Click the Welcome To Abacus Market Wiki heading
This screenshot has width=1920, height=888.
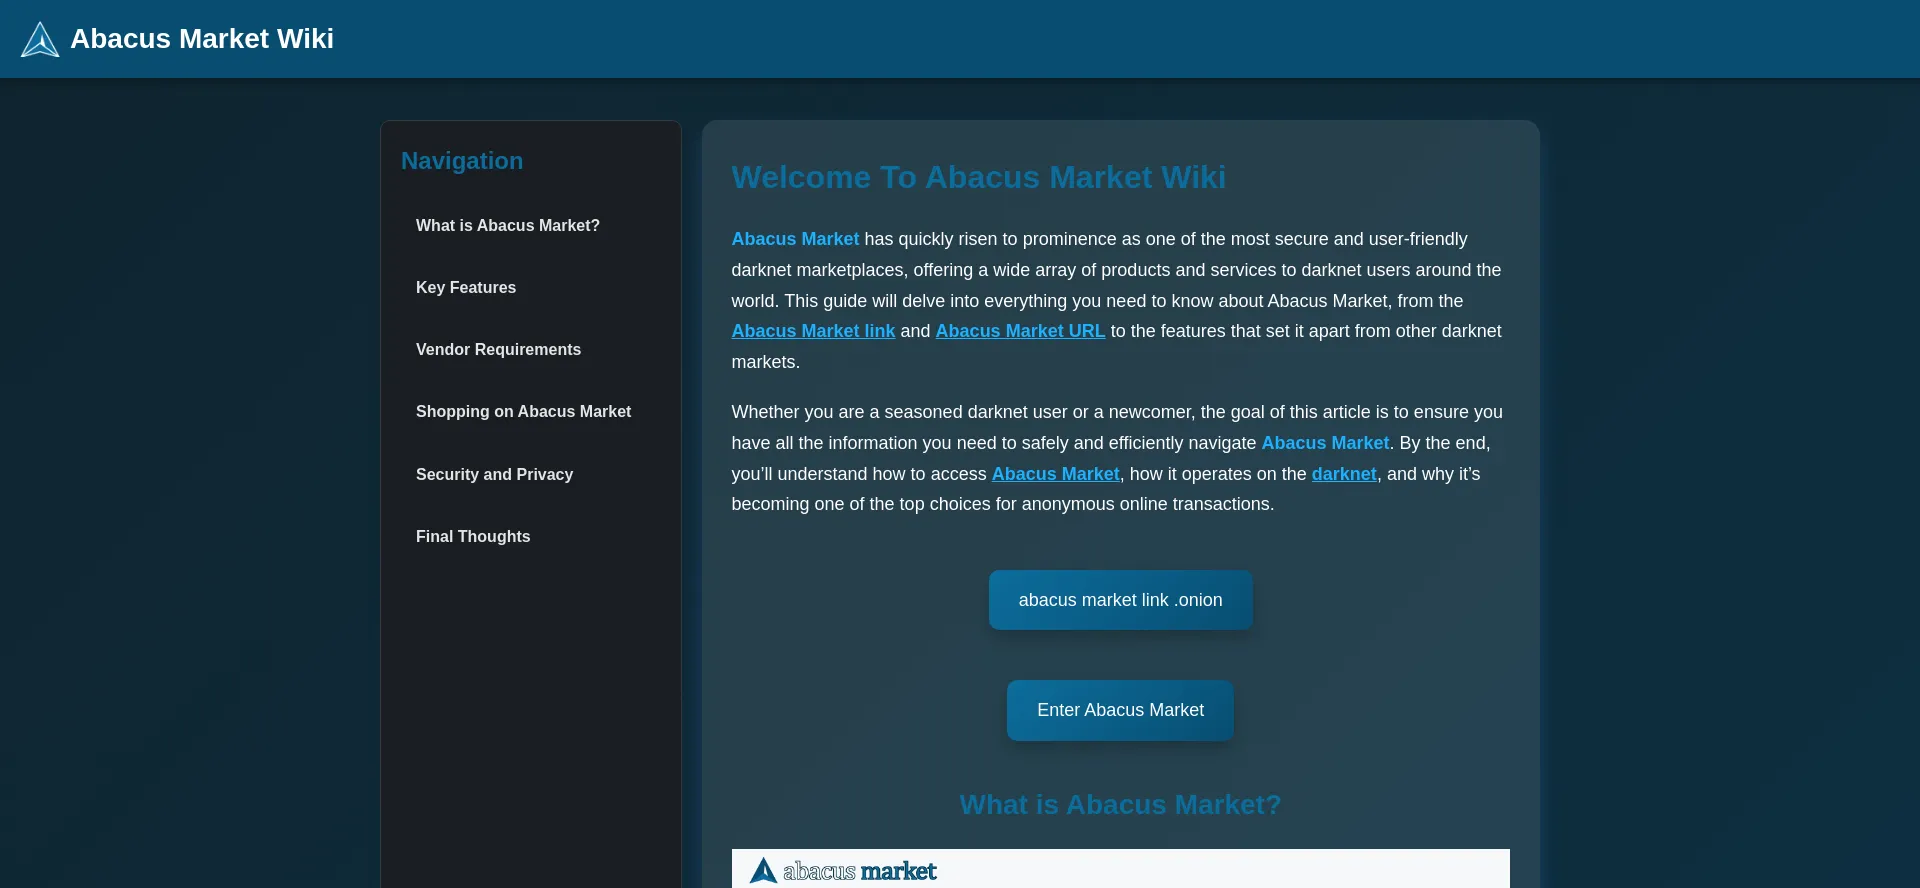[x=978, y=177]
